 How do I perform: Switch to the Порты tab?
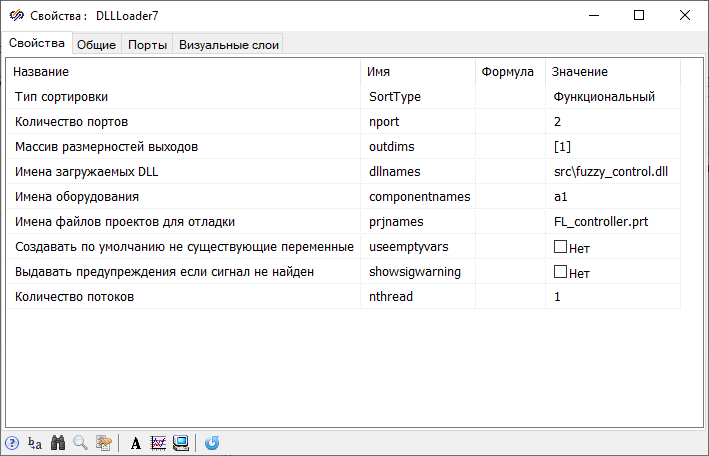(x=147, y=44)
